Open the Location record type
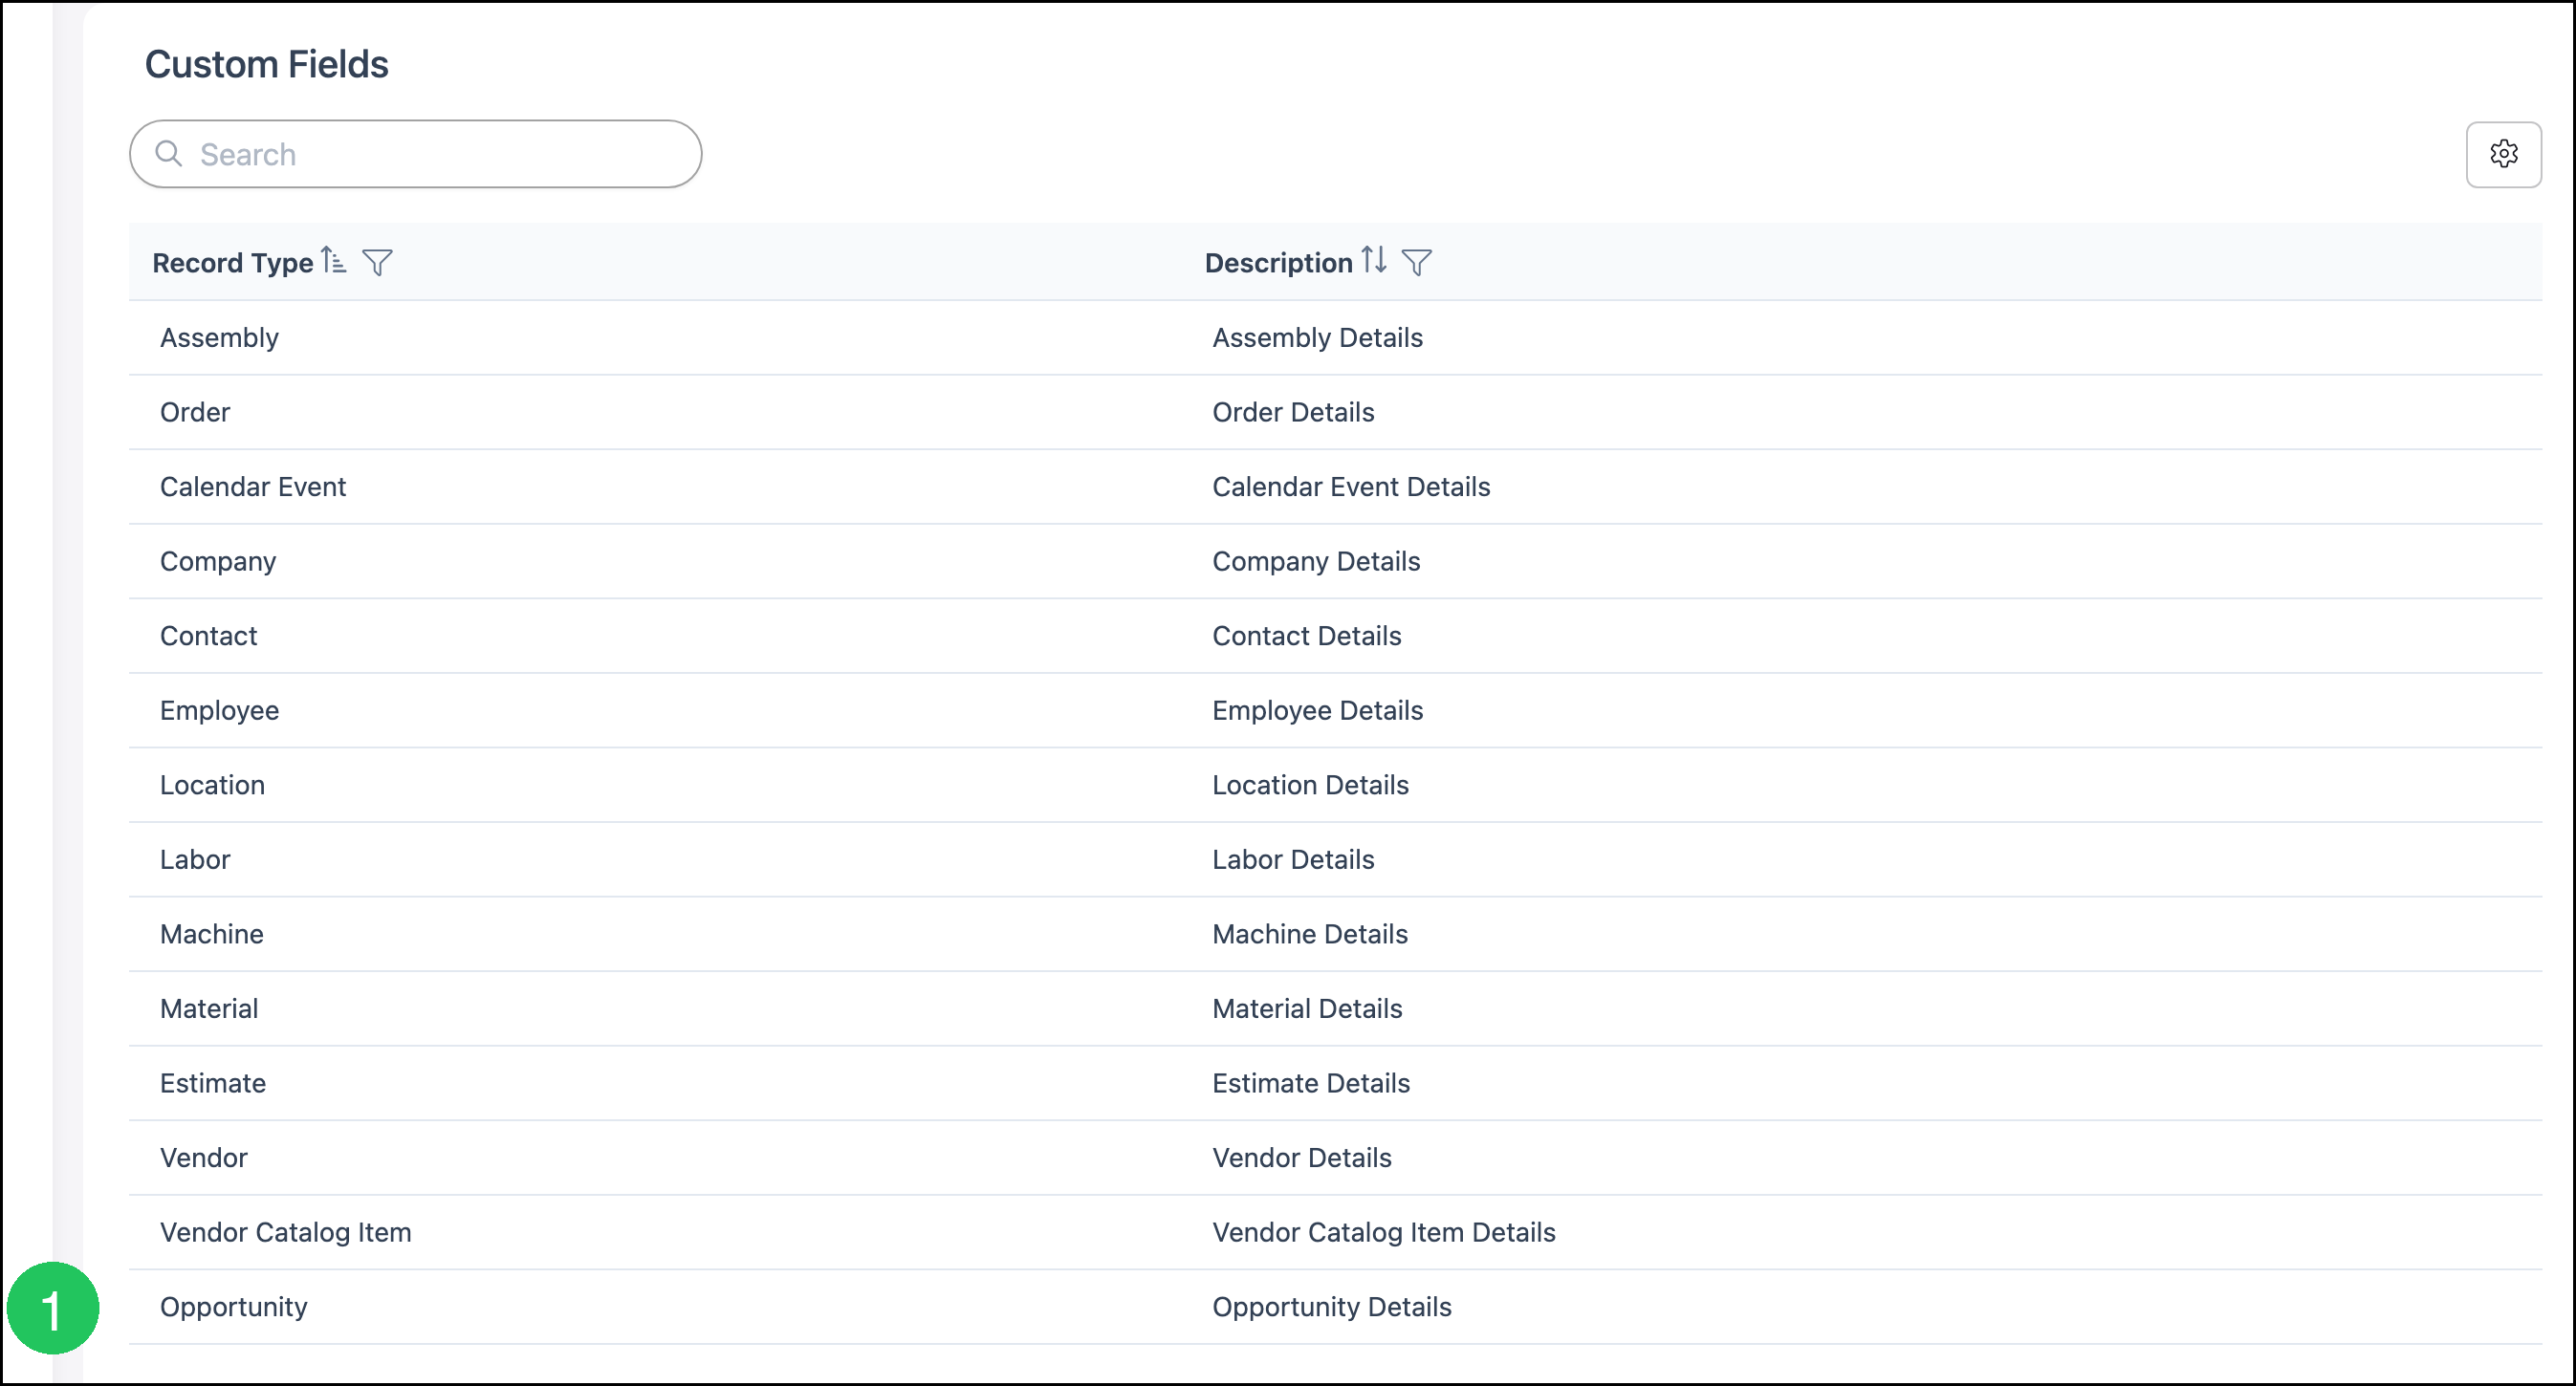 click(212, 785)
